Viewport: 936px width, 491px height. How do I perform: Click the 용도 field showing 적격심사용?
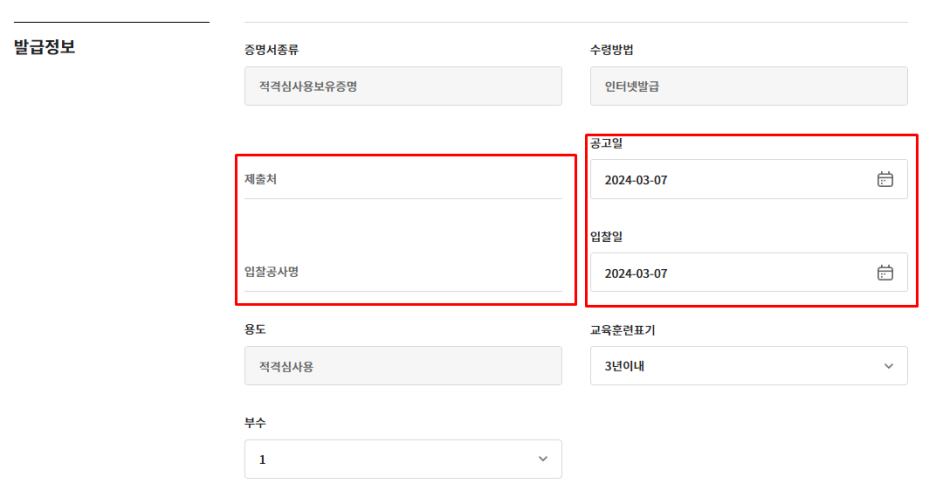402,366
